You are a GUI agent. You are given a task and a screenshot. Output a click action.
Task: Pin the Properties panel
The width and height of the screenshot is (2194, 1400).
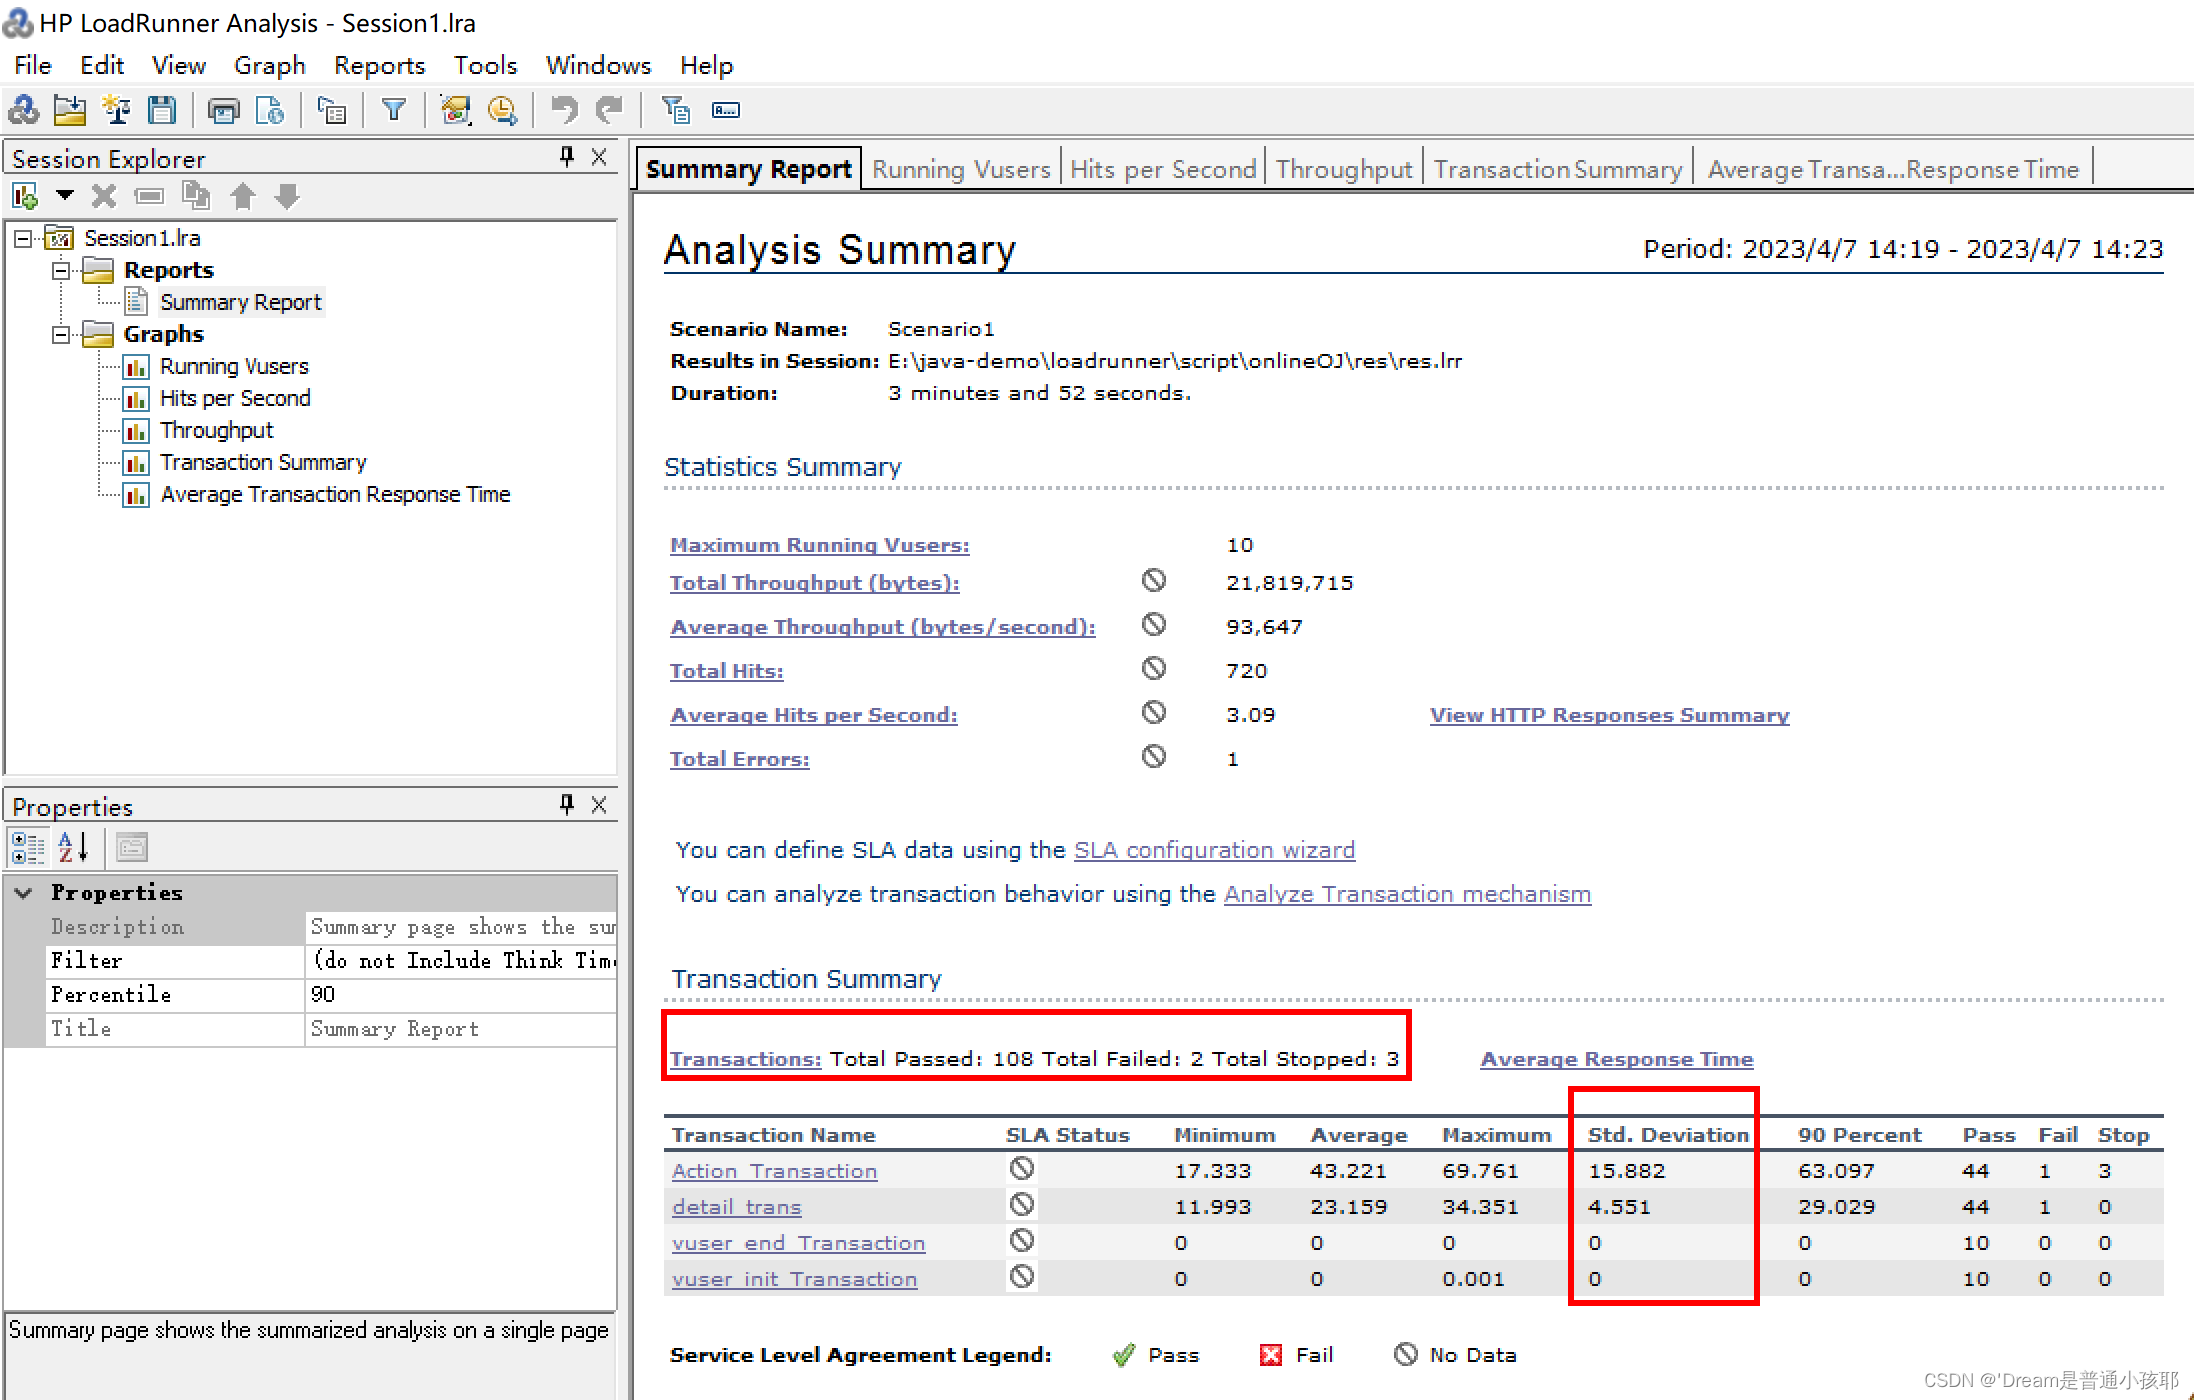click(x=567, y=805)
